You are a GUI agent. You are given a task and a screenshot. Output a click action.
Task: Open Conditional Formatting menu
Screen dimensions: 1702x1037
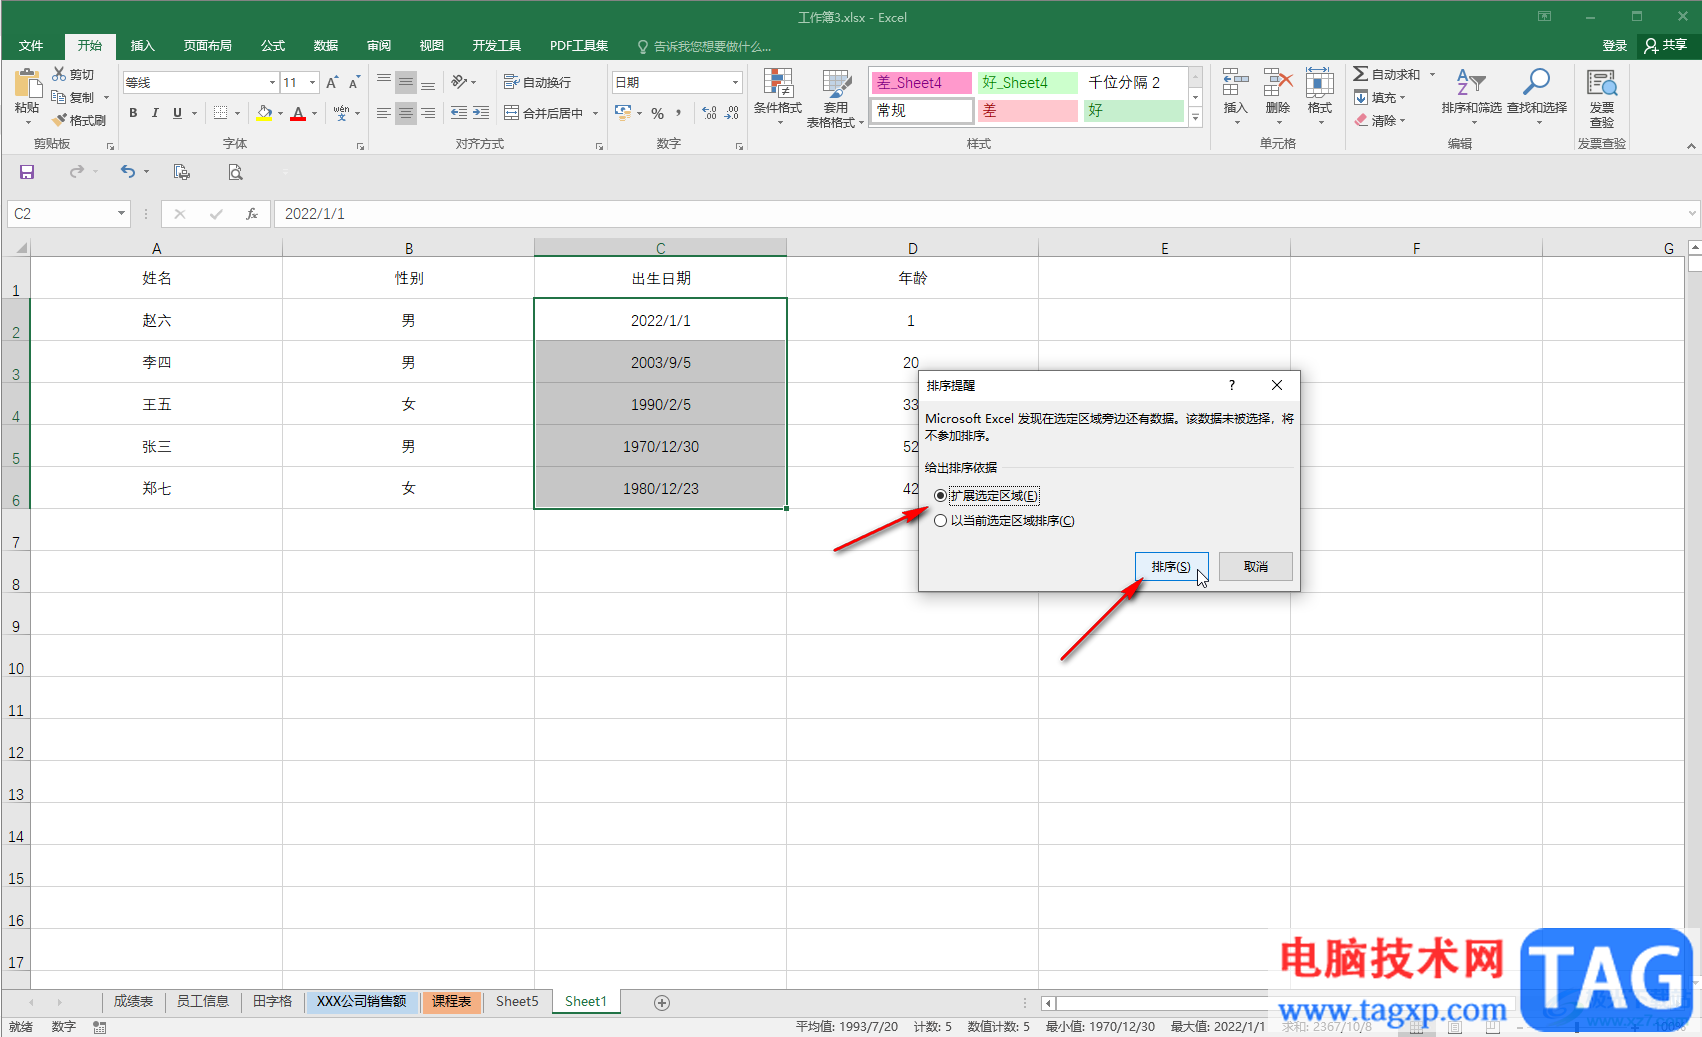[778, 97]
